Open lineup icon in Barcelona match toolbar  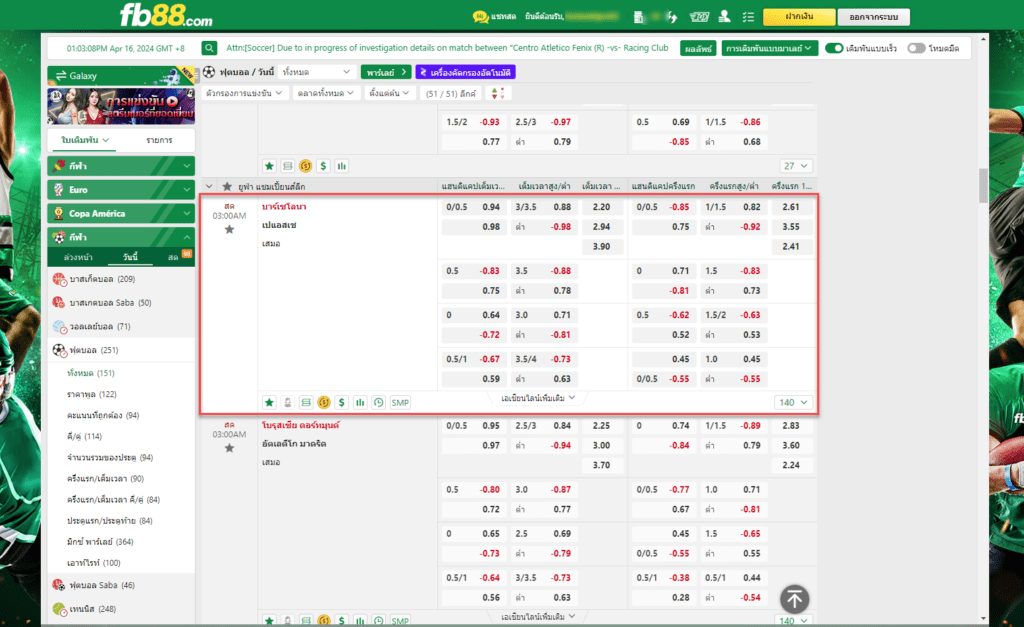287,402
